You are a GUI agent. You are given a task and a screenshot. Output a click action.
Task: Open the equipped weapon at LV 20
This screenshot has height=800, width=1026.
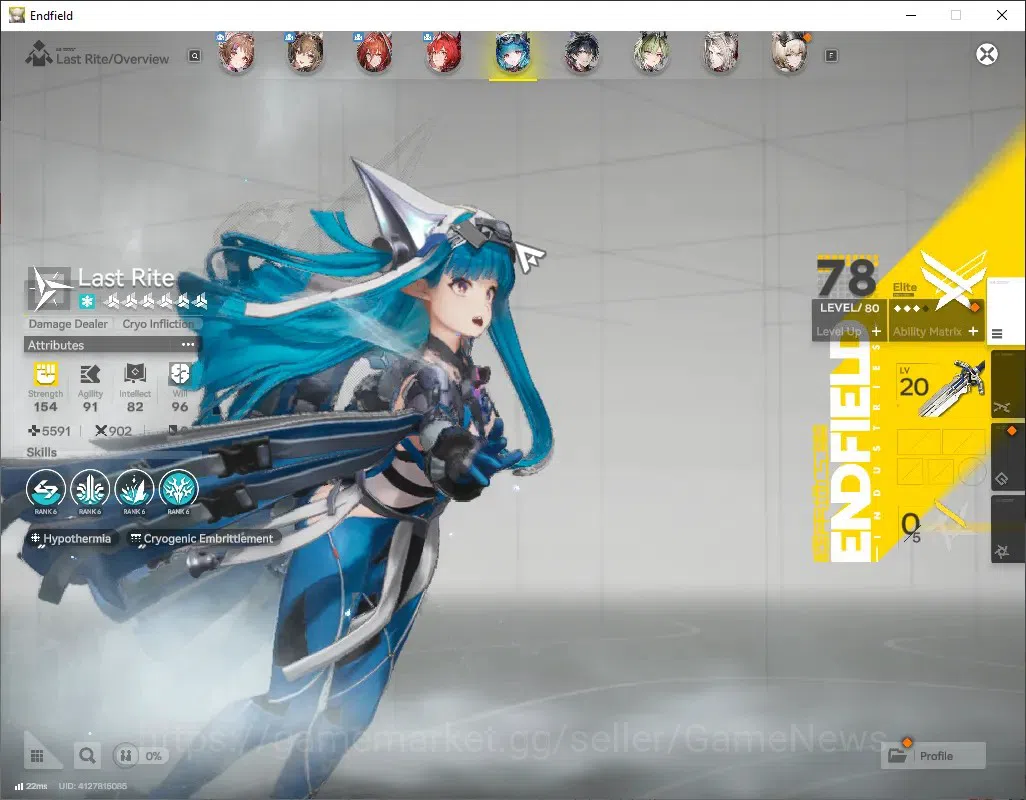tap(941, 389)
